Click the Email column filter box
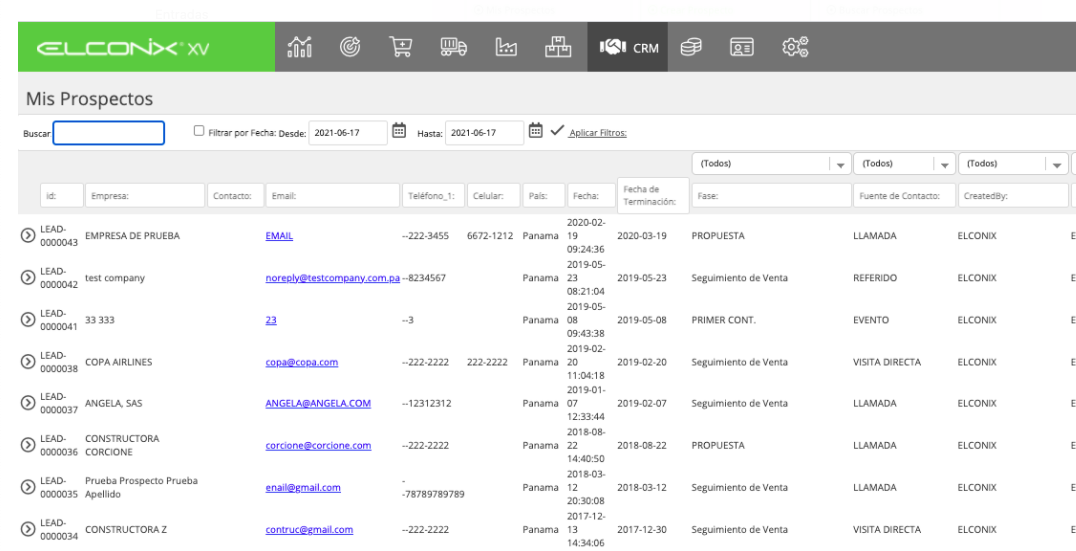Screen dimensions: 1076x551 pyautogui.click(x=333, y=196)
